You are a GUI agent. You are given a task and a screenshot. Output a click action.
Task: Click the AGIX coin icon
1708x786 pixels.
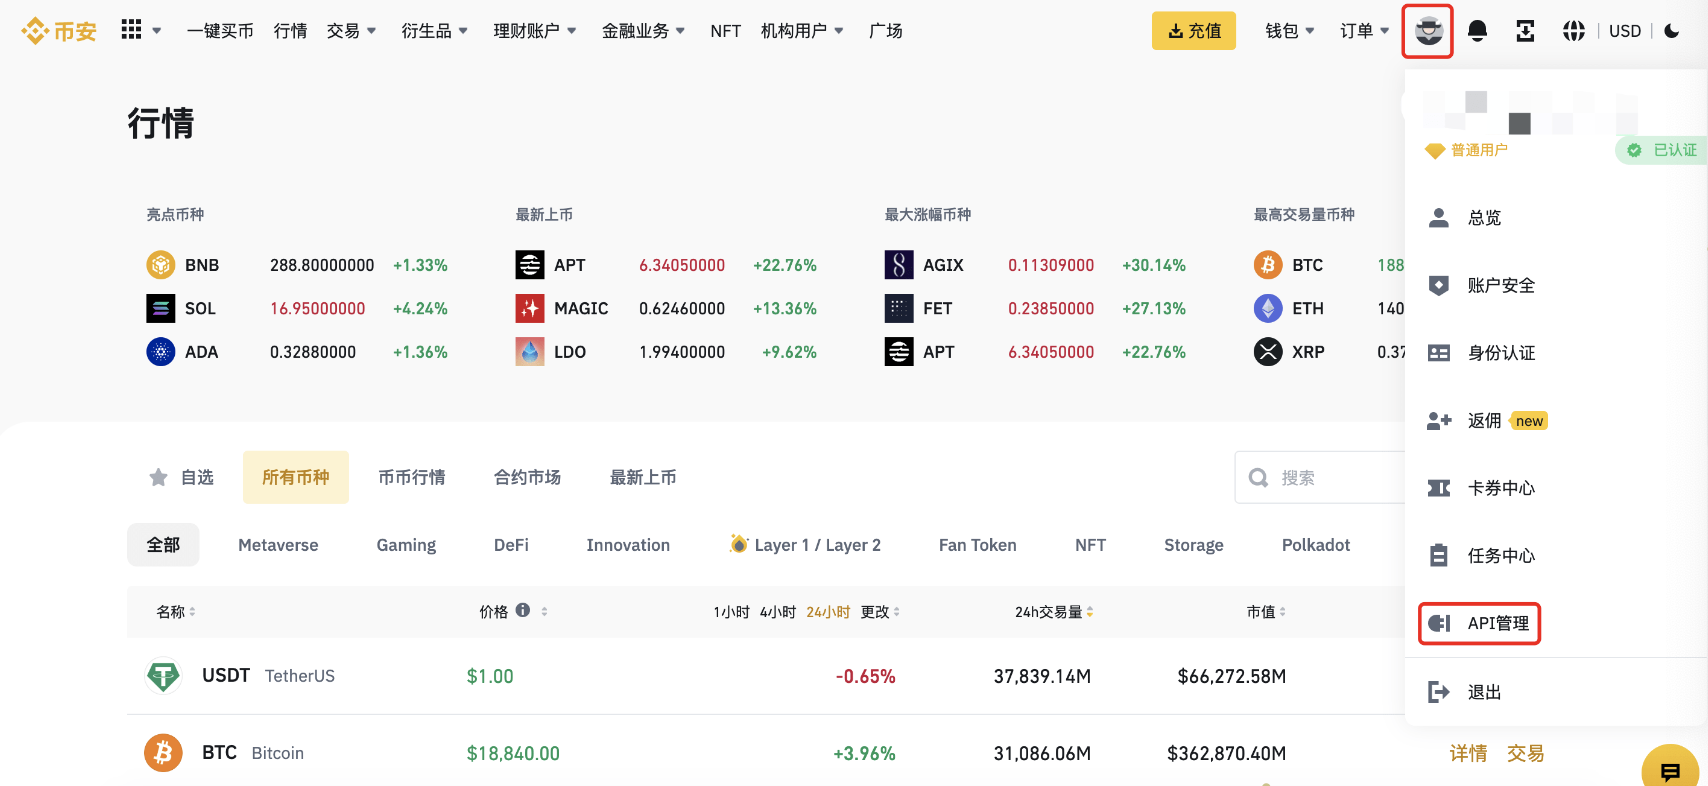click(x=899, y=265)
